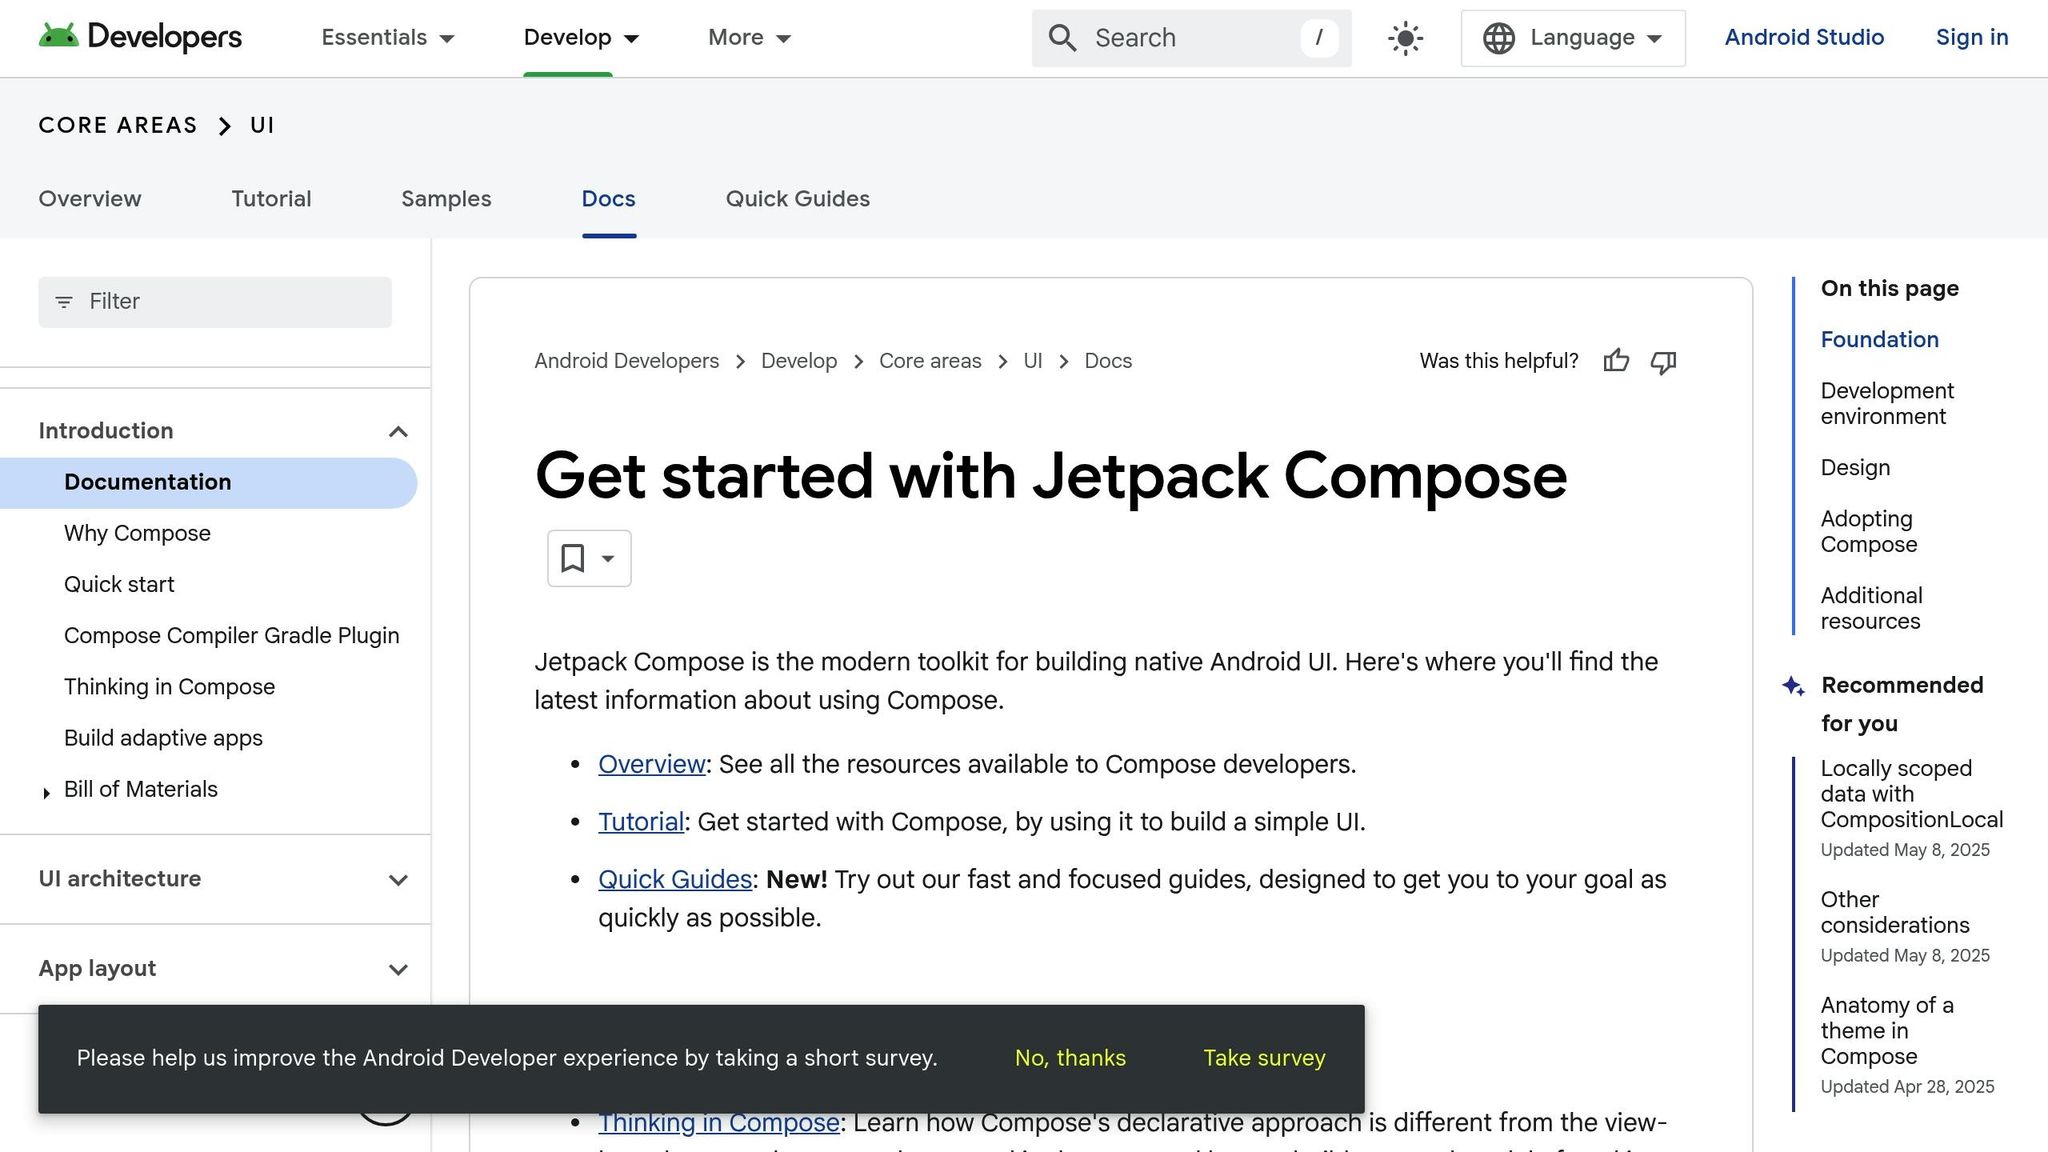
Task: Switch to the Overview tab
Action: 90,199
